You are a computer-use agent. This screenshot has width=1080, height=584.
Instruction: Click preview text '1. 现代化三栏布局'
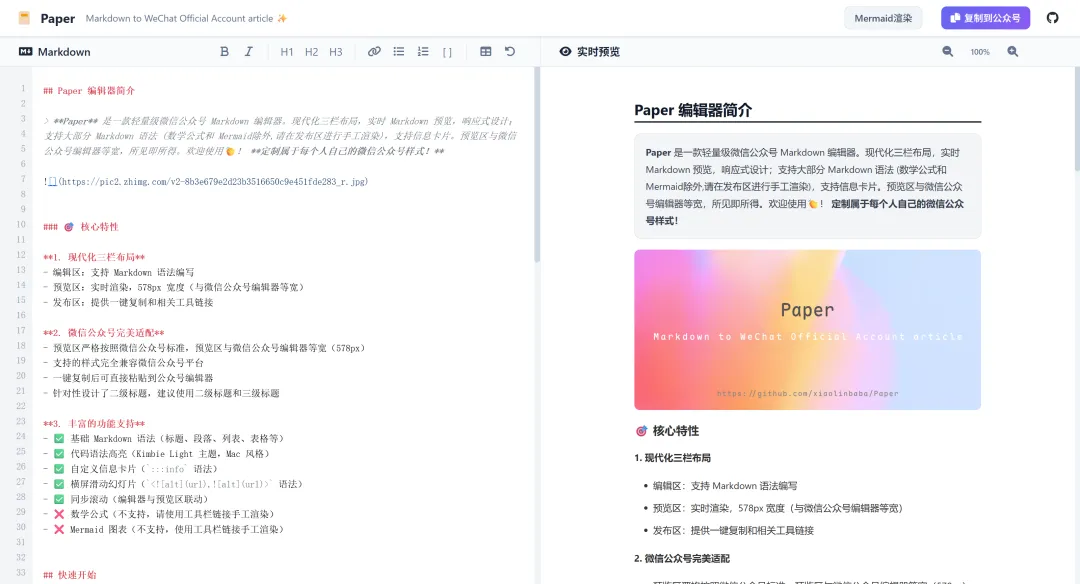click(672, 458)
